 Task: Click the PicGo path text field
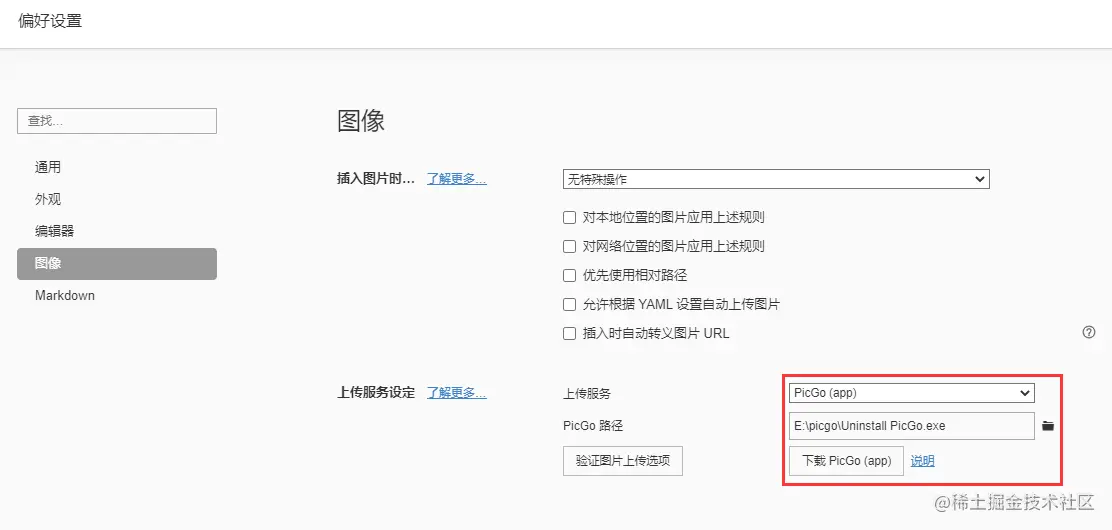911,426
